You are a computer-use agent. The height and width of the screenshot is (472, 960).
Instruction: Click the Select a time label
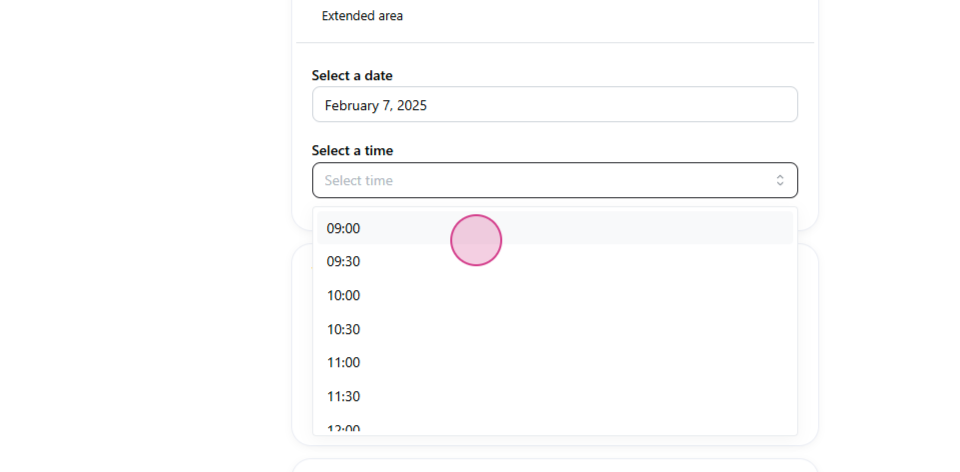coord(352,151)
